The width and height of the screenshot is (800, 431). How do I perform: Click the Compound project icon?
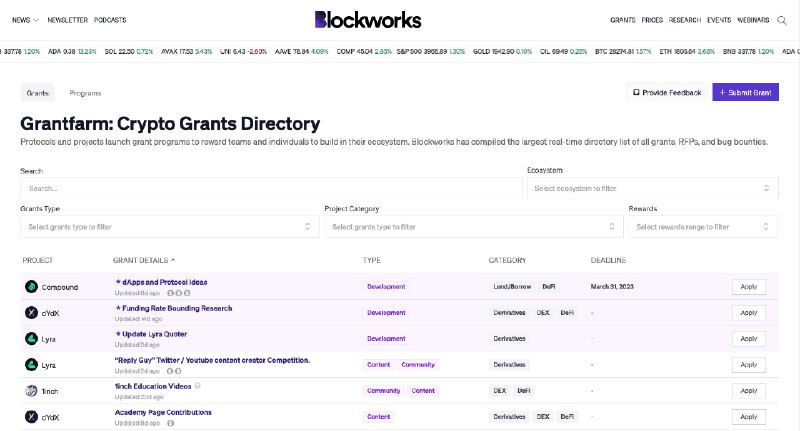point(31,287)
